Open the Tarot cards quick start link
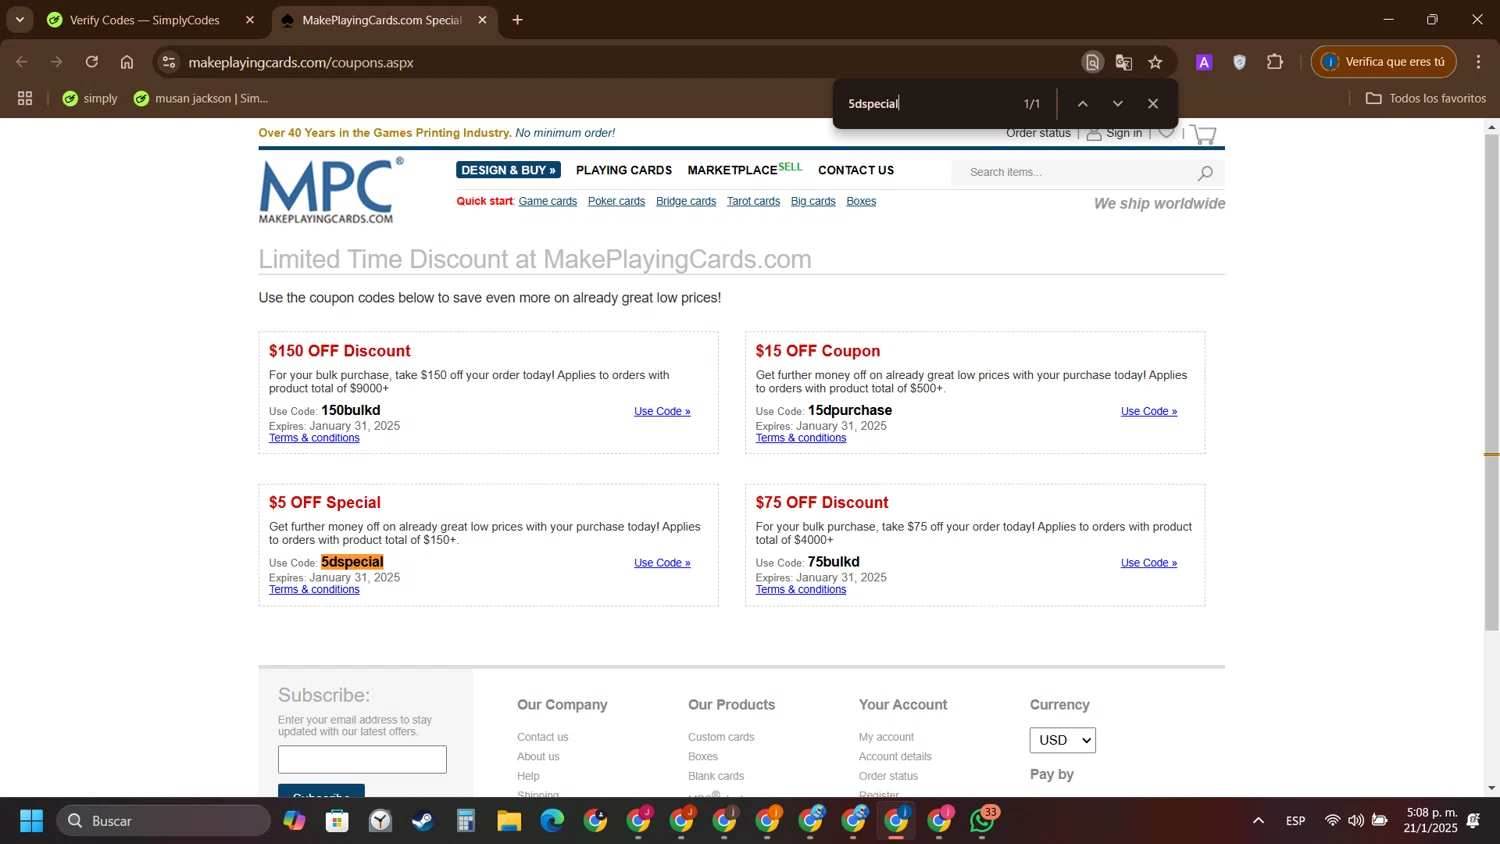Image resolution: width=1500 pixels, height=844 pixels. 753,201
